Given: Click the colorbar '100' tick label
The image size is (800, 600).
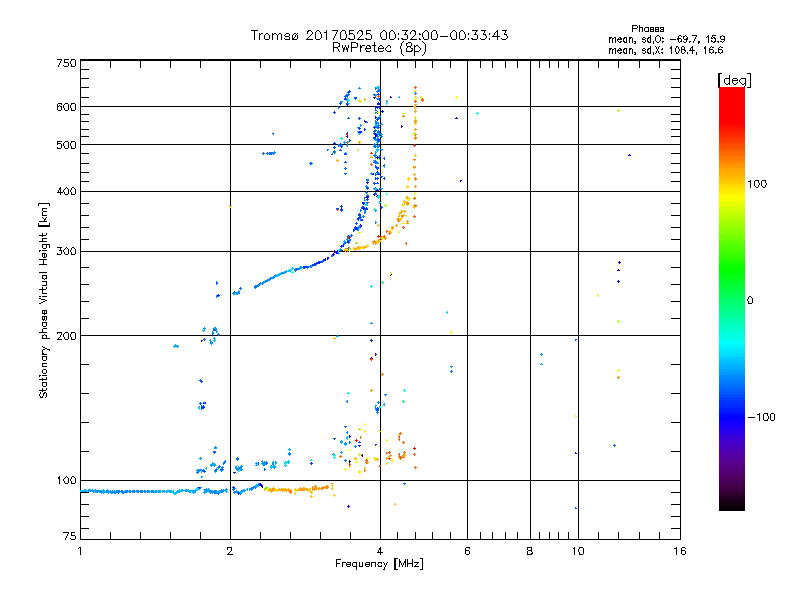Looking at the screenshot, I should coord(757,184).
